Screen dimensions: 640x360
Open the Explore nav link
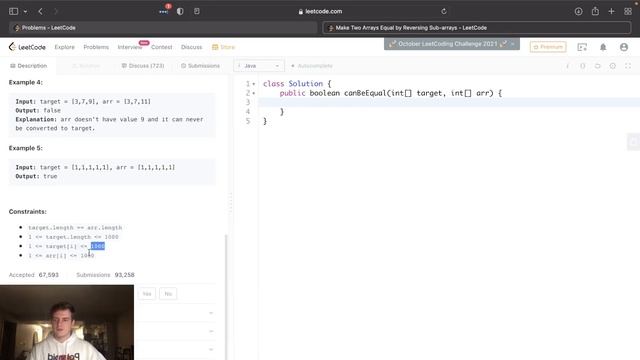(64, 47)
